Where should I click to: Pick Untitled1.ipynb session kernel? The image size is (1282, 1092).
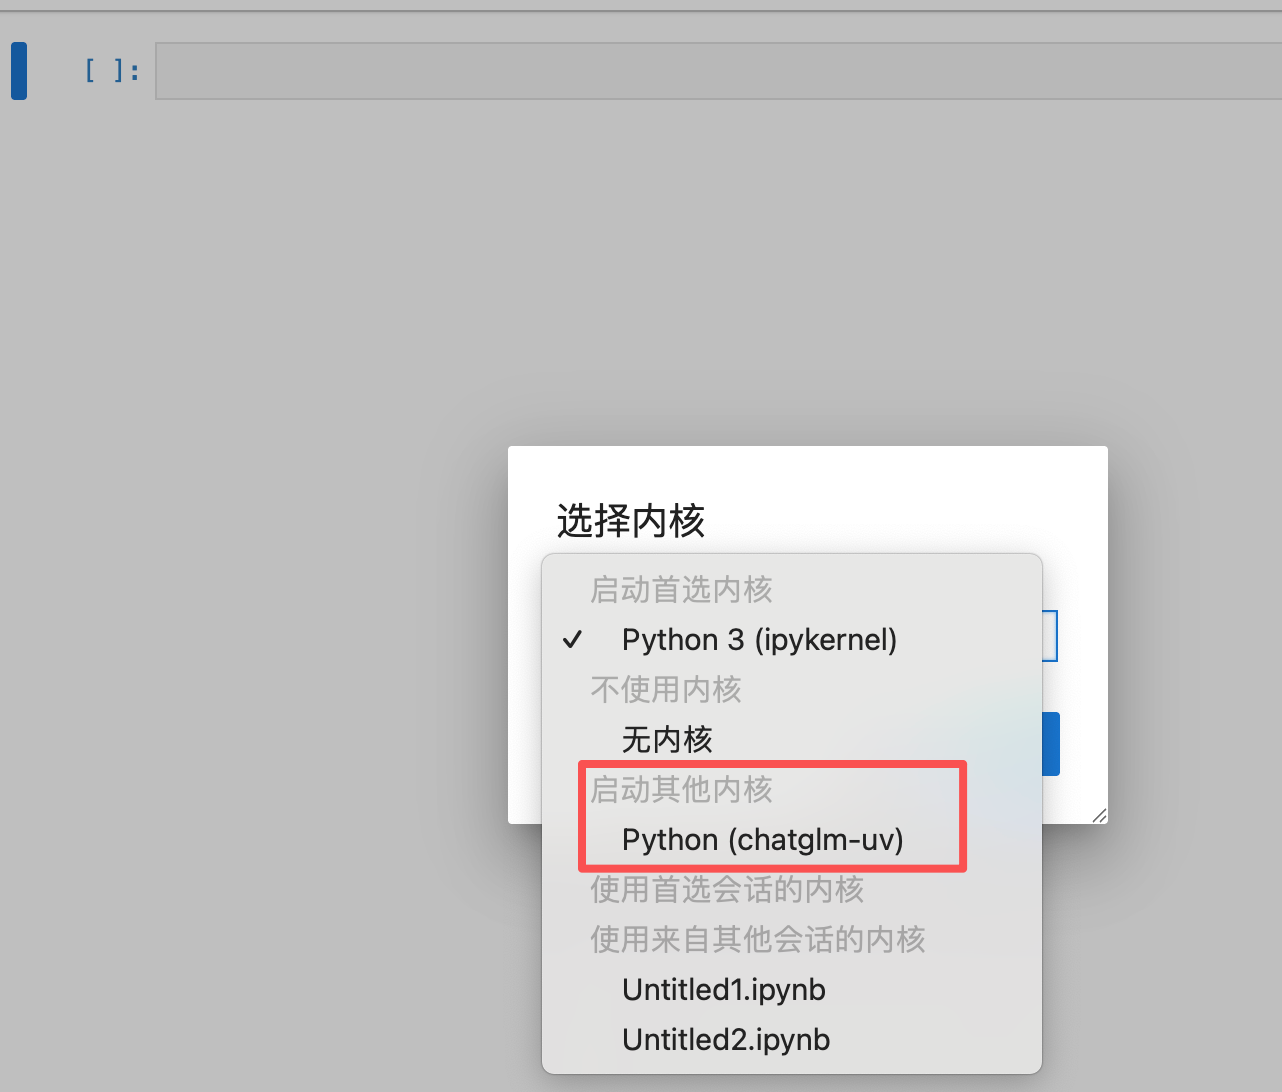coord(792,990)
